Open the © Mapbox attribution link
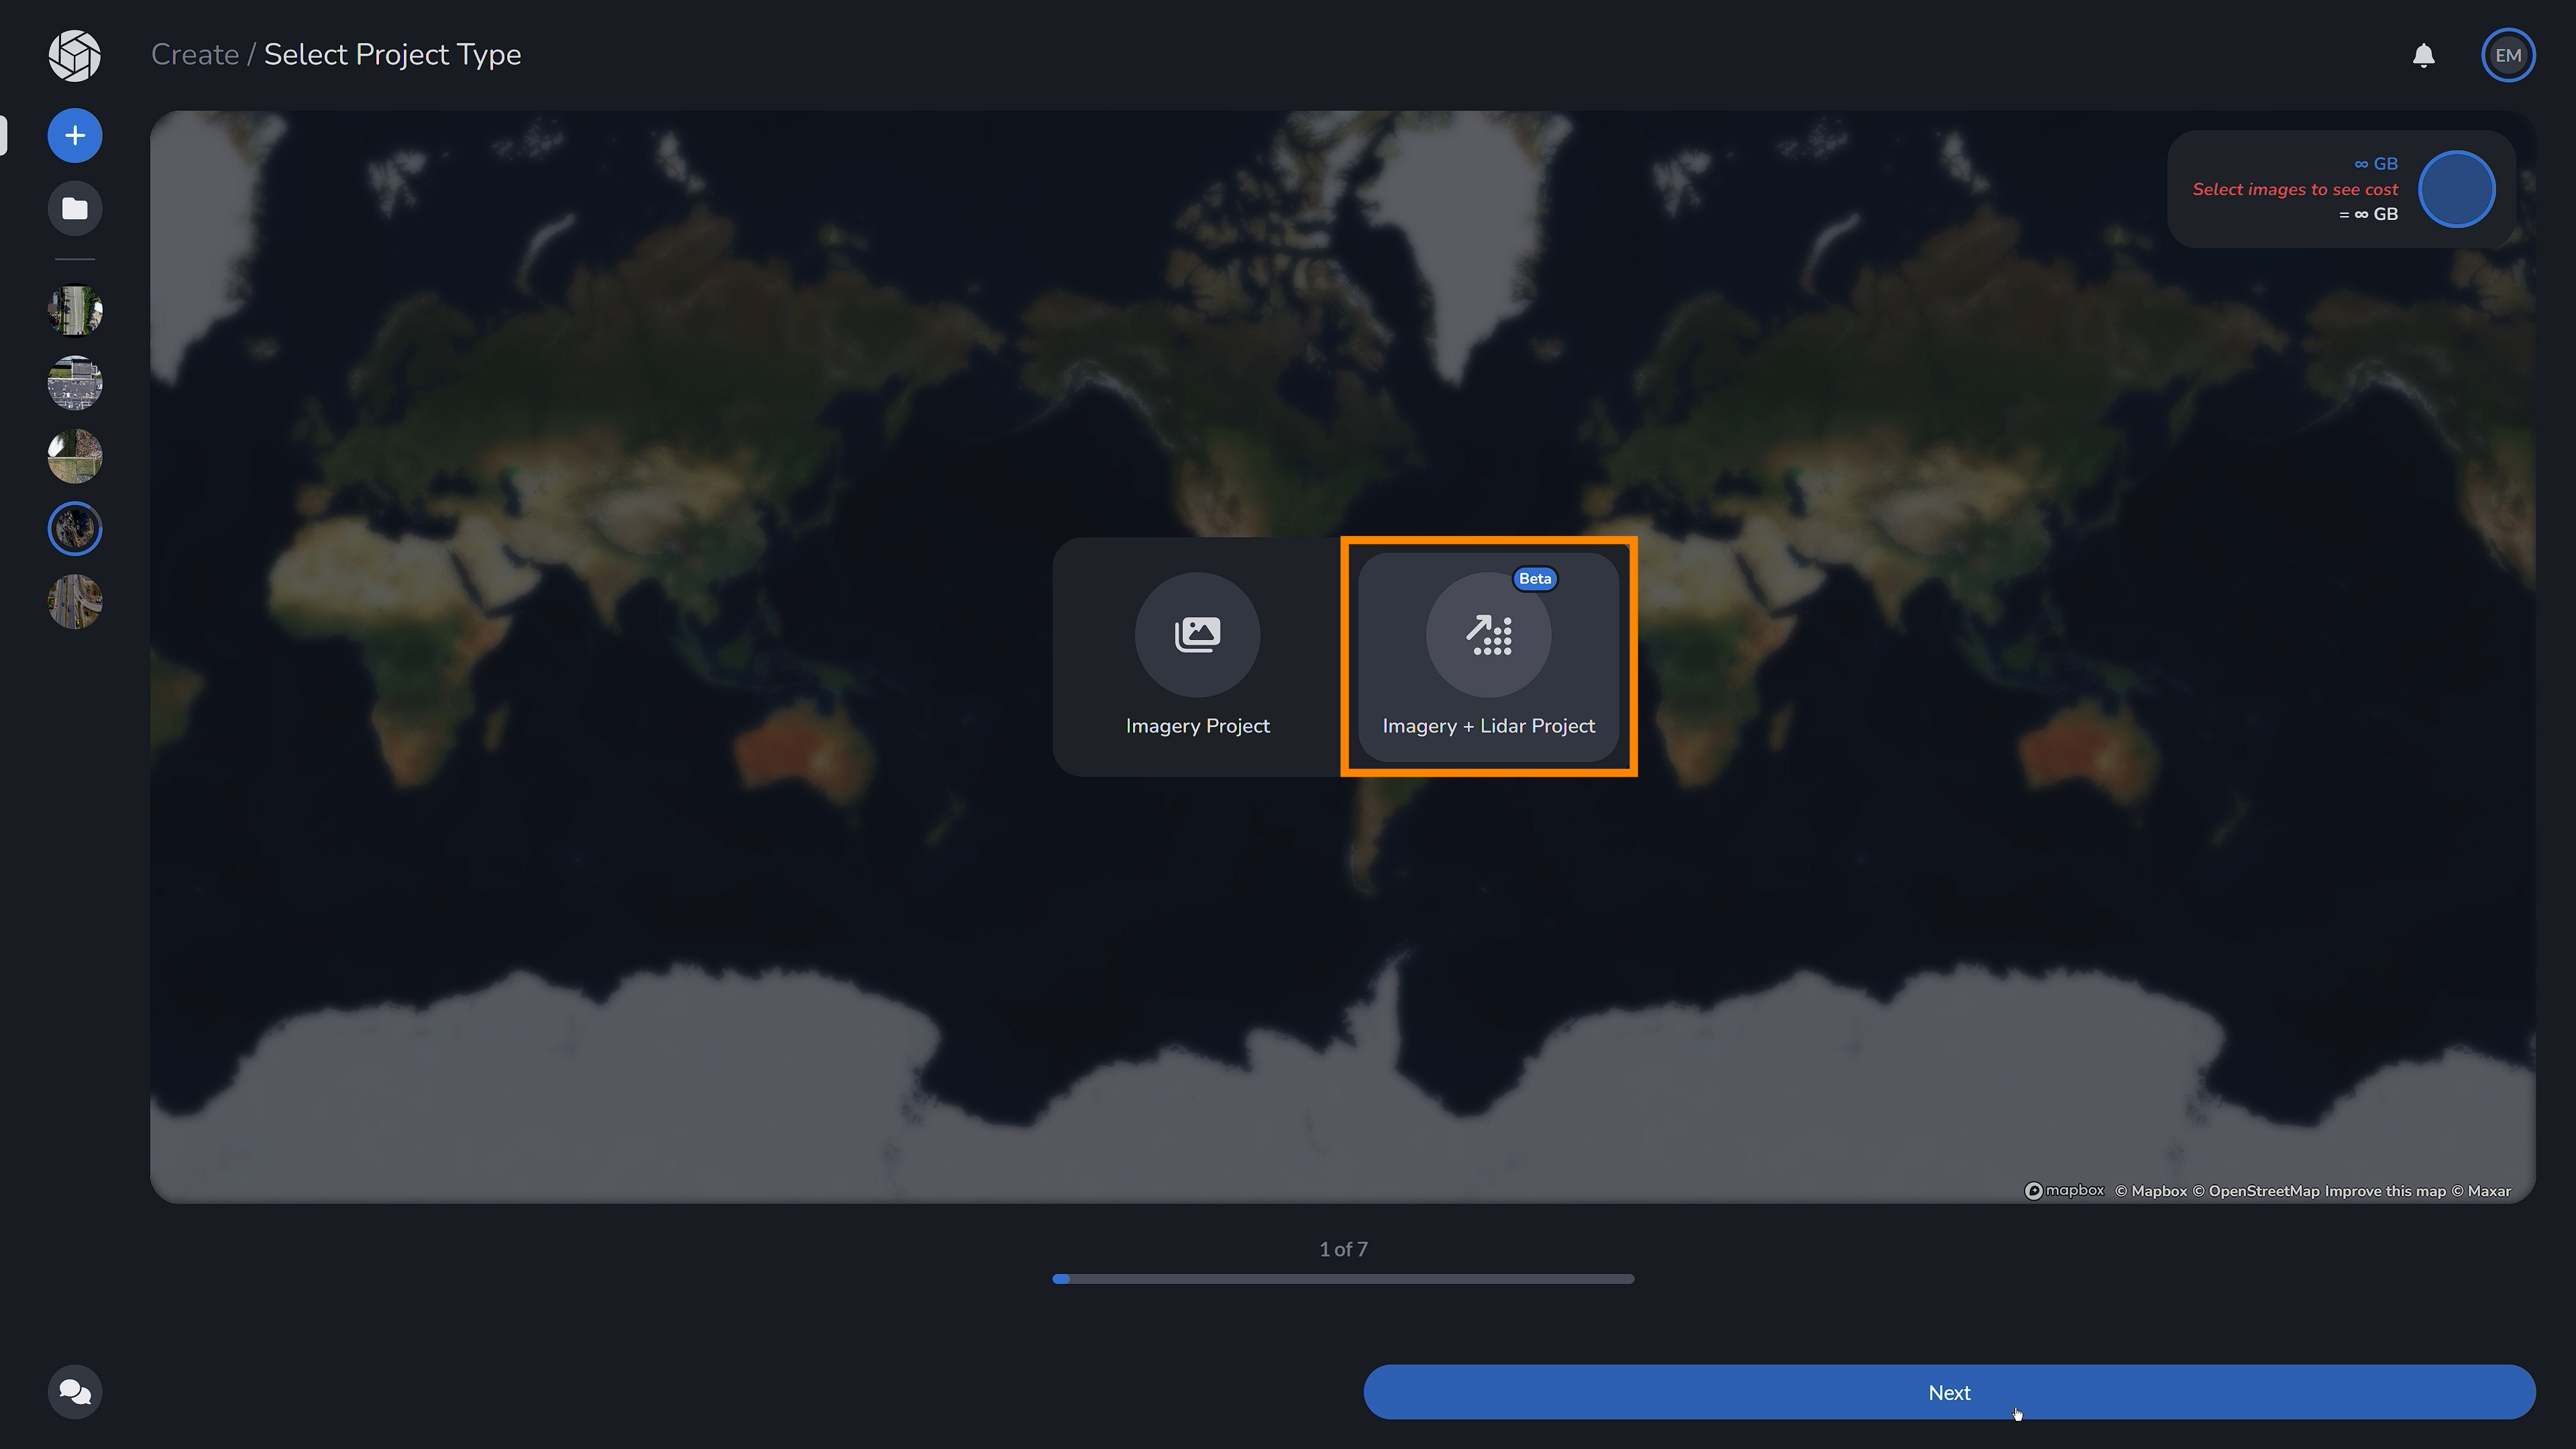 tap(2151, 1191)
